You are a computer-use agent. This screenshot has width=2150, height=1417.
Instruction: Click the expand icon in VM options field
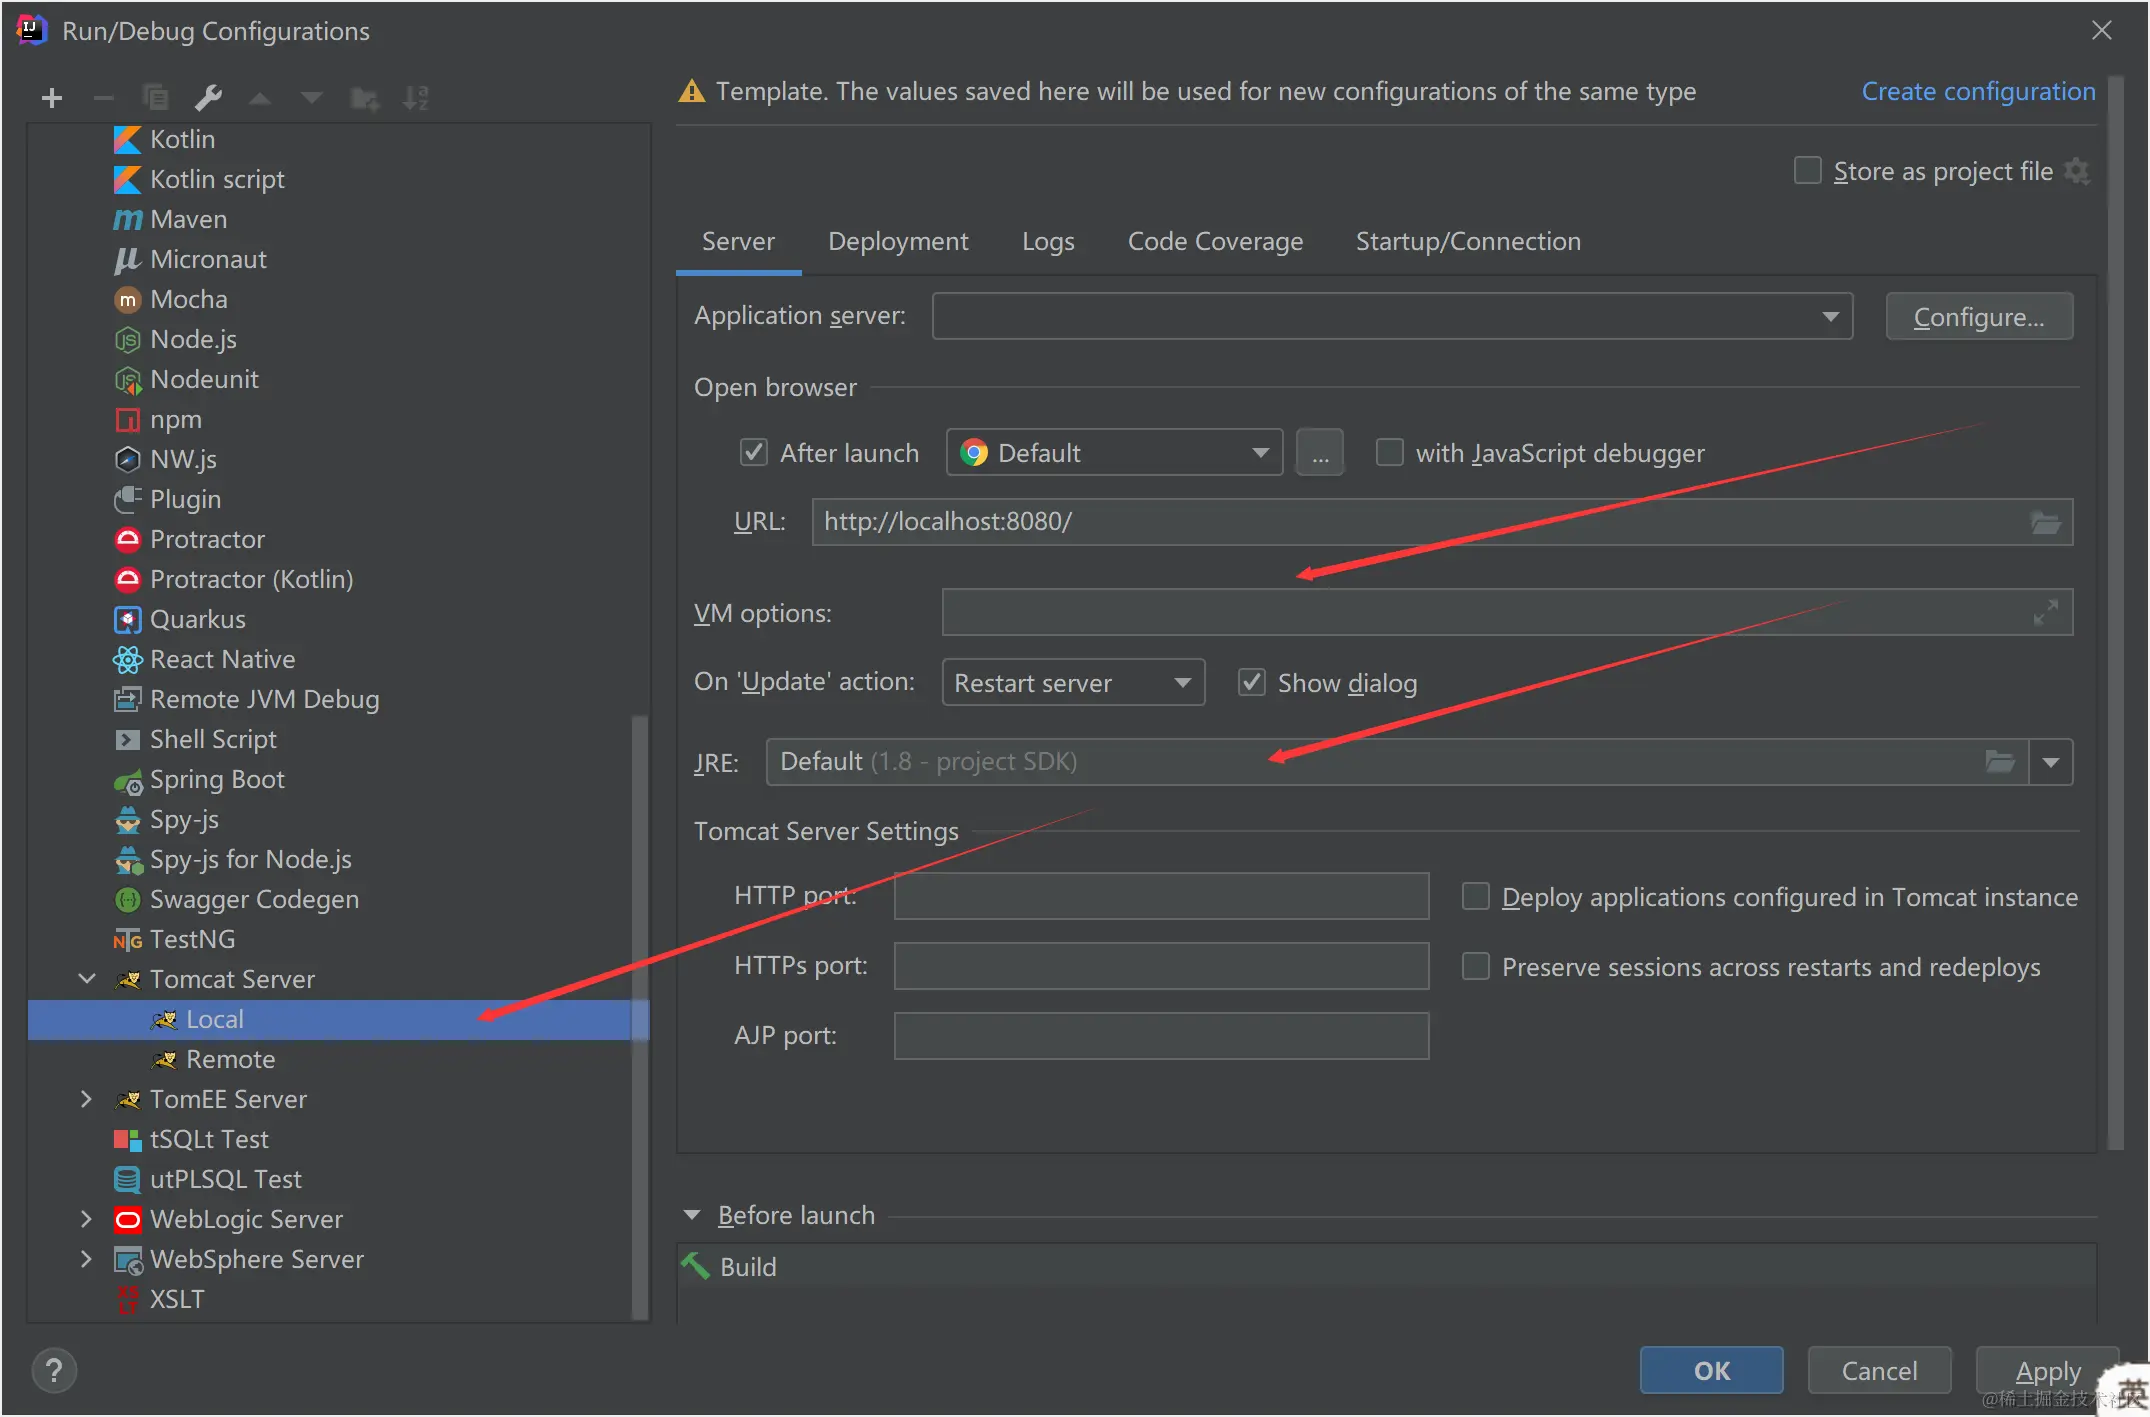(2045, 612)
